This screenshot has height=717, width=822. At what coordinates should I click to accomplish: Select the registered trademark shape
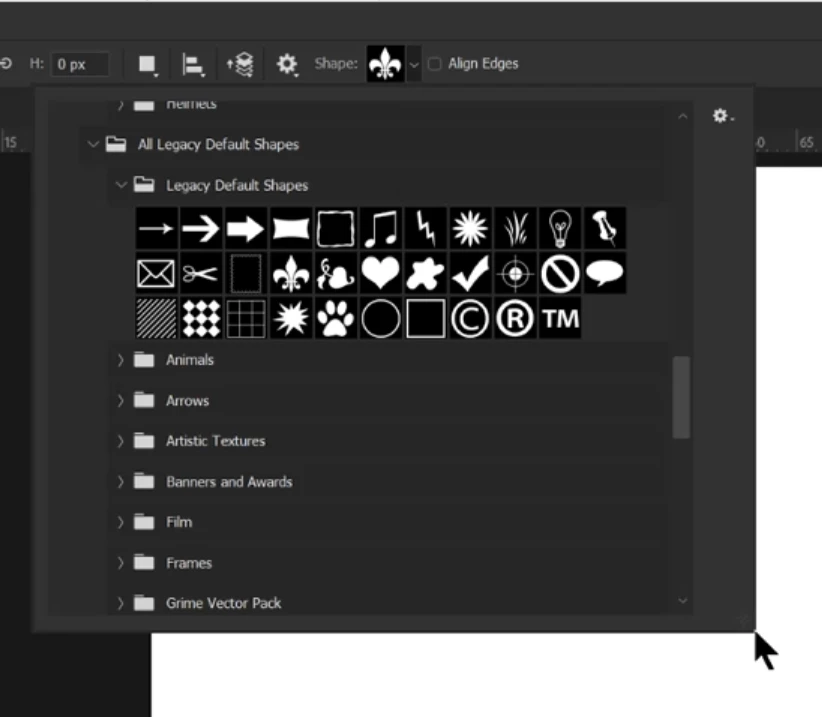point(515,318)
